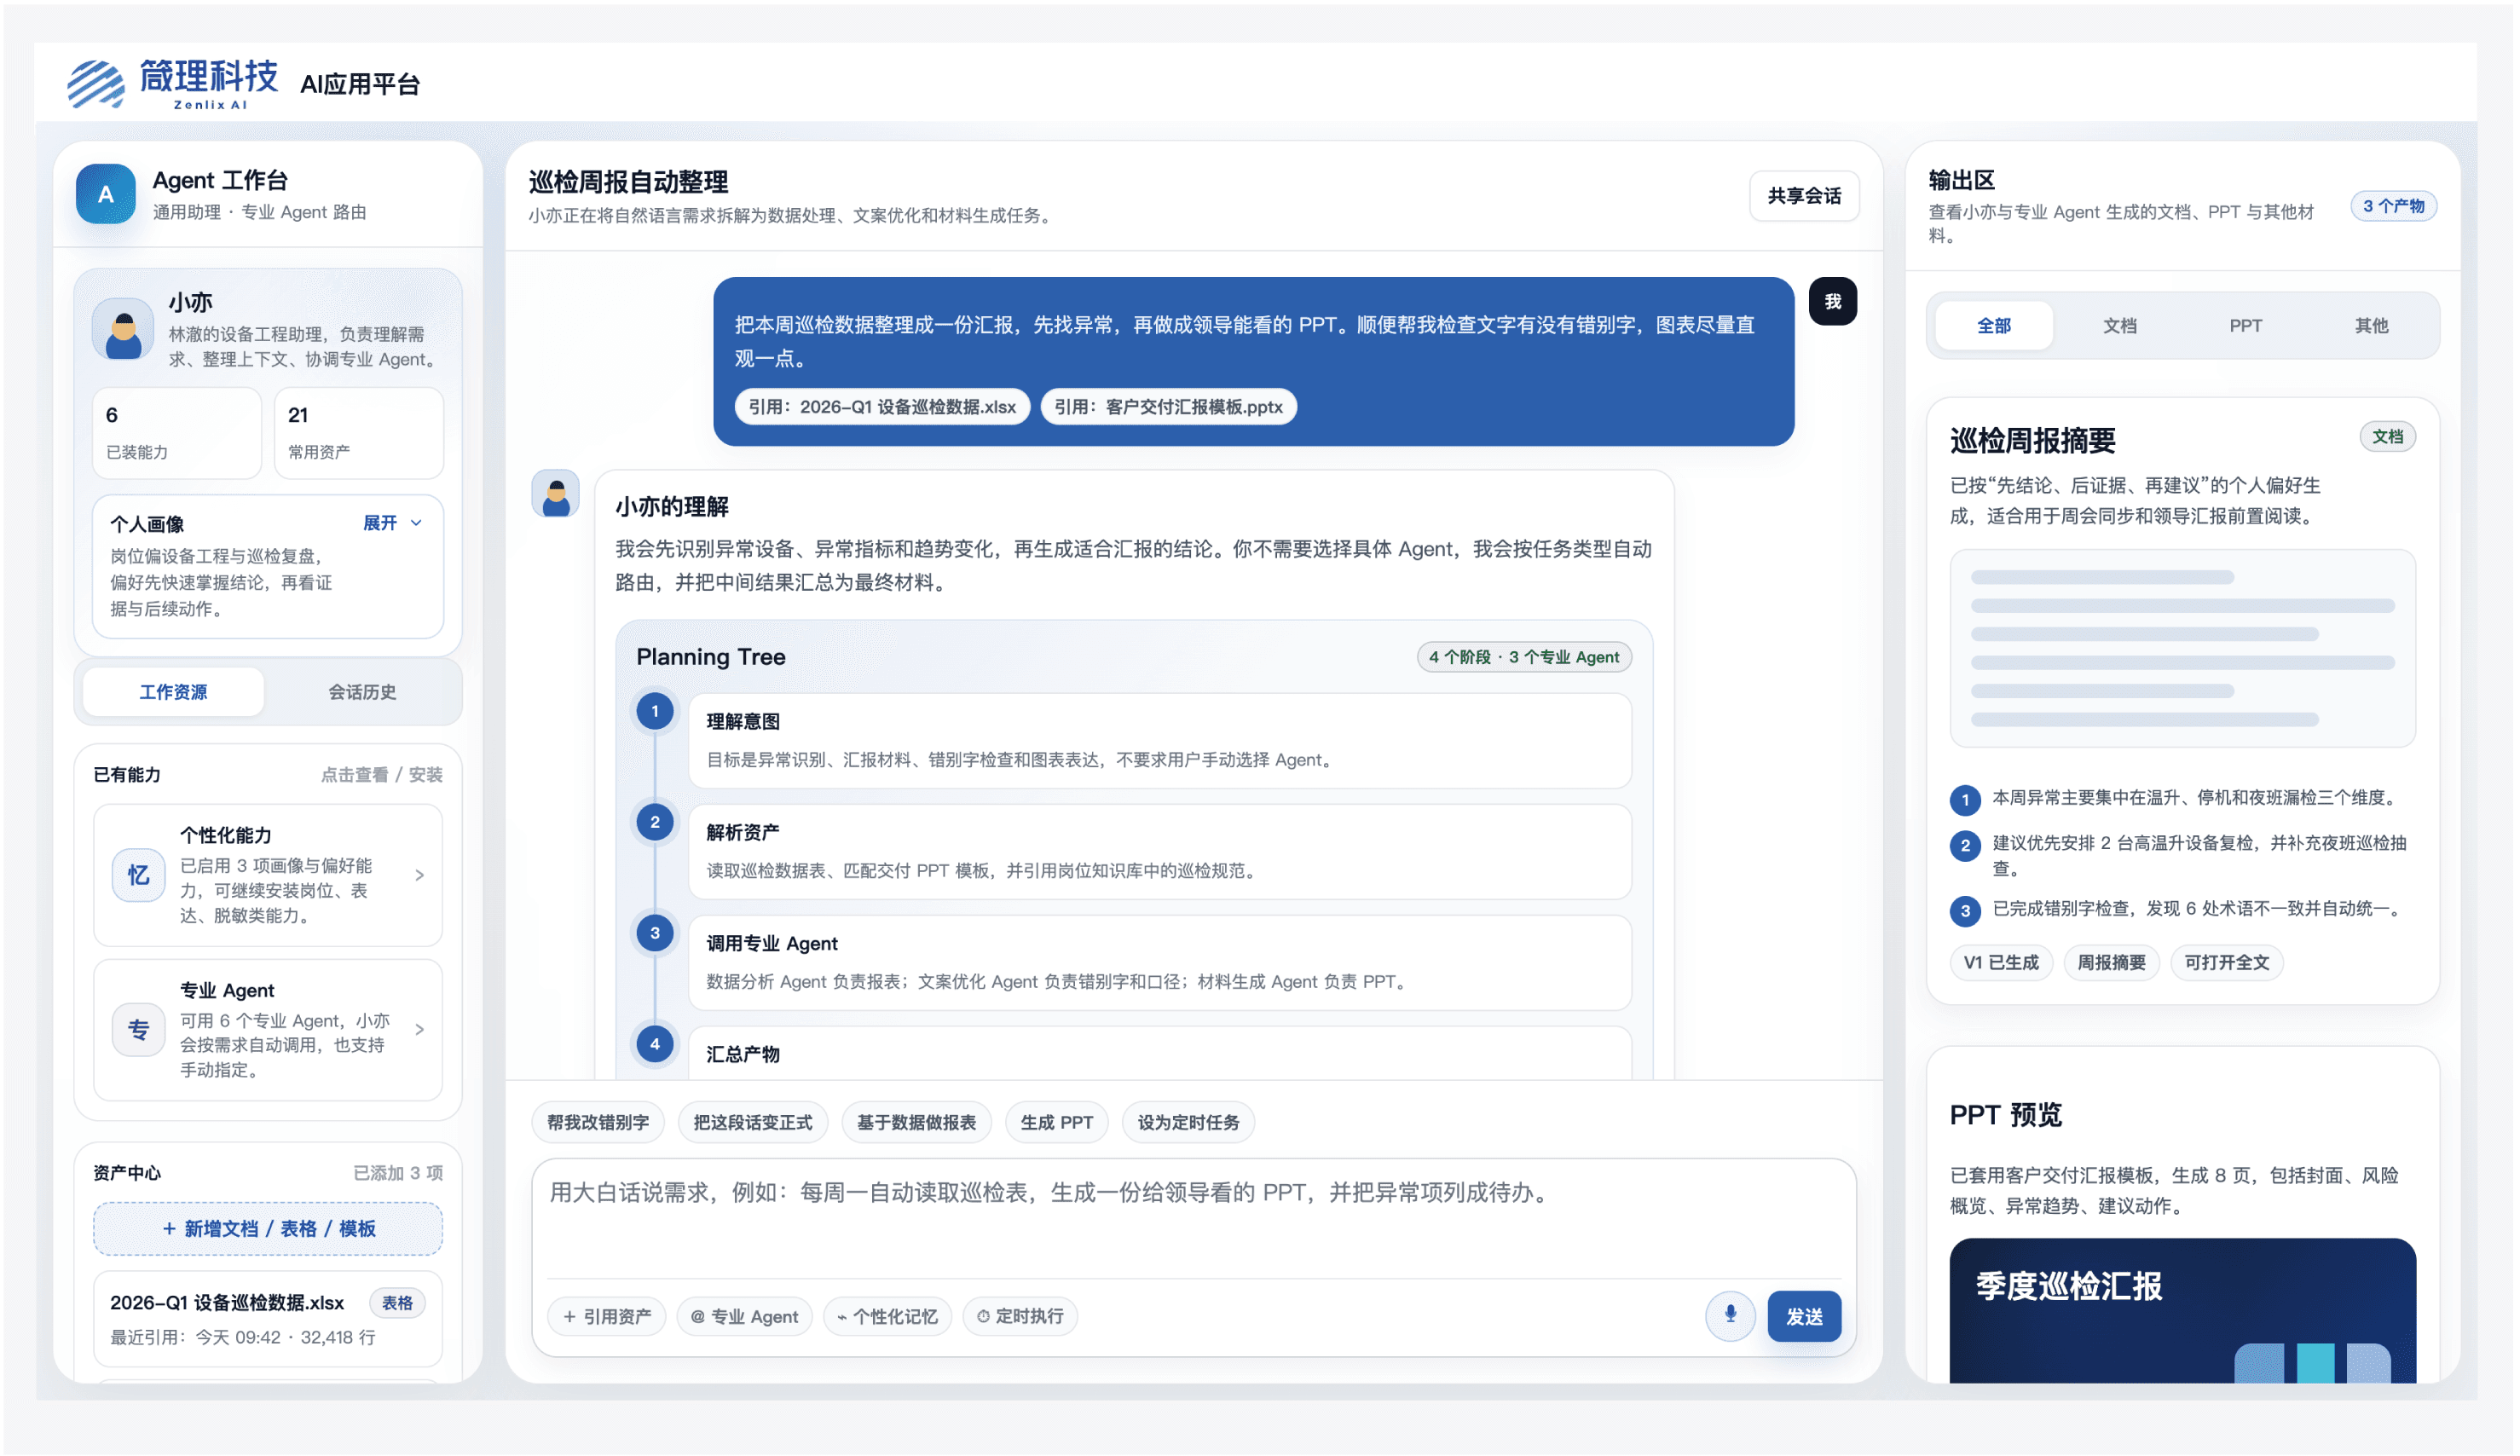Click the @ 专业 Agent toolbar button
Image resolution: width=2520 pixels, height=1456 pixels.
pyautogui.click(x=745, y=1316)
